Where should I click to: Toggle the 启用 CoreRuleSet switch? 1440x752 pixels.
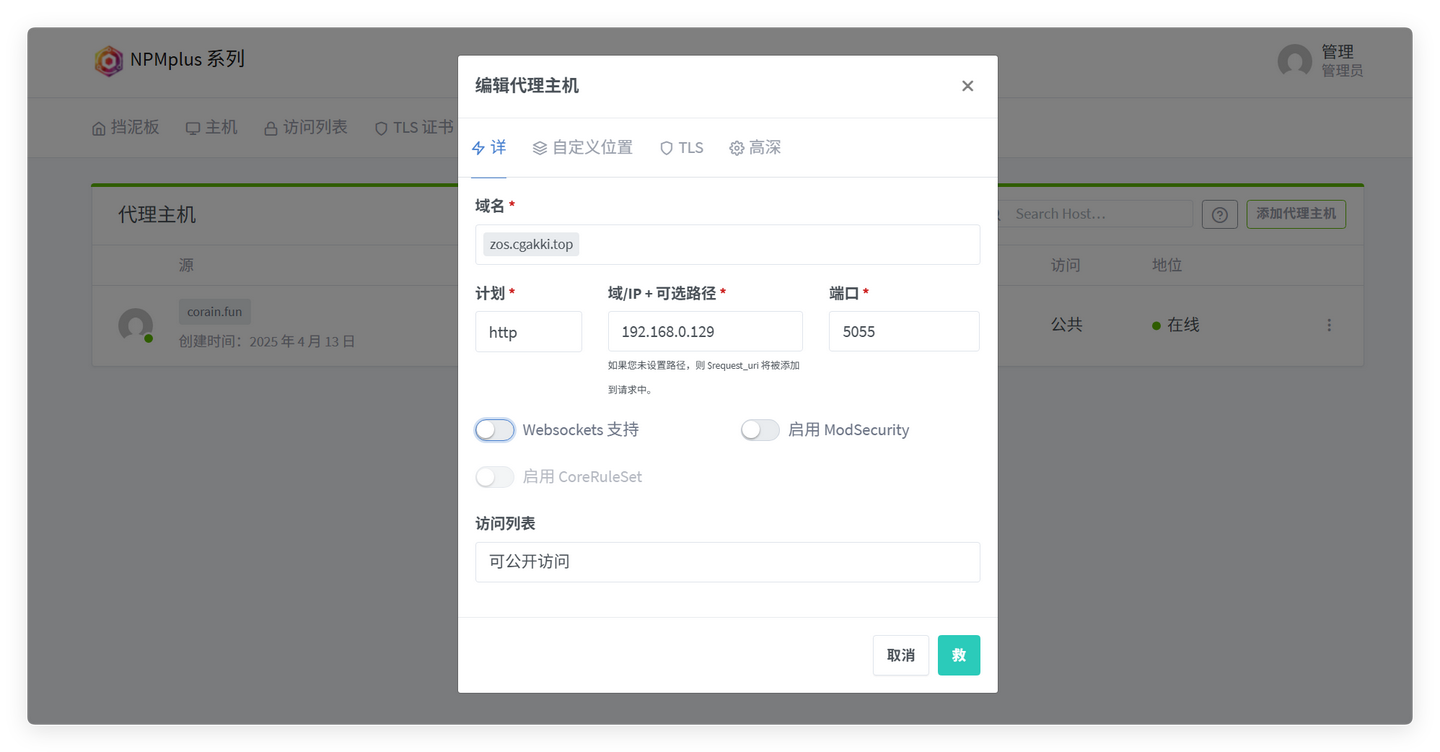[x=494, y=477]
